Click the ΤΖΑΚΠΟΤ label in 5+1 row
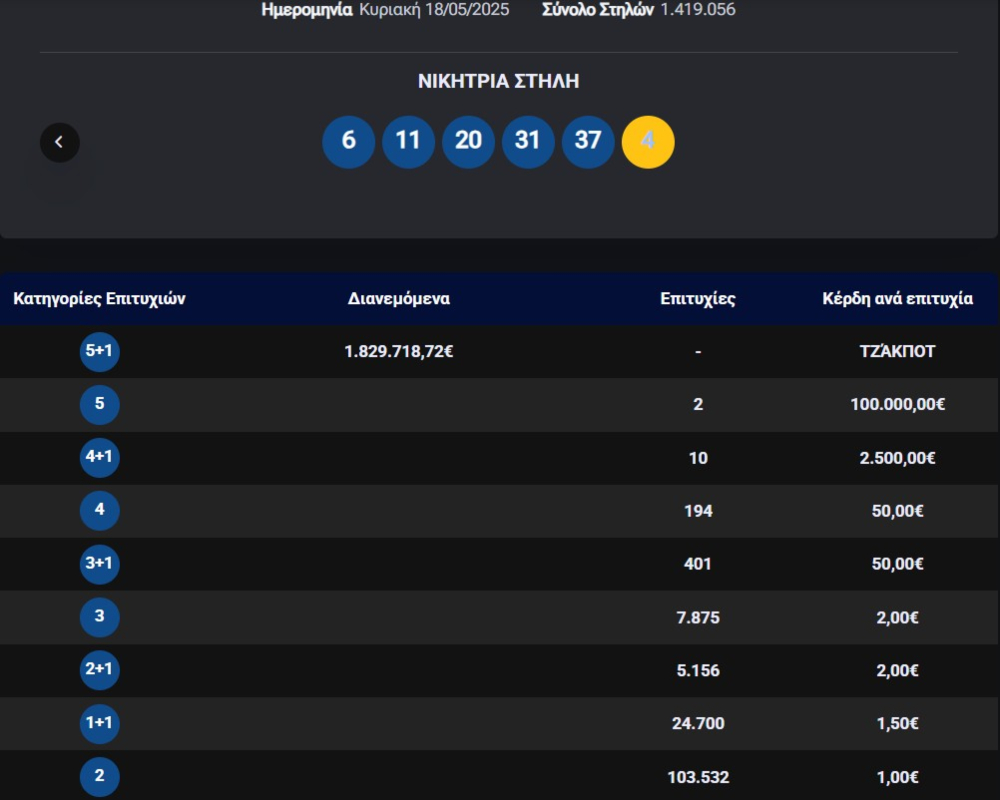This screenshot has height=800, width=1000. pos(897,351)
